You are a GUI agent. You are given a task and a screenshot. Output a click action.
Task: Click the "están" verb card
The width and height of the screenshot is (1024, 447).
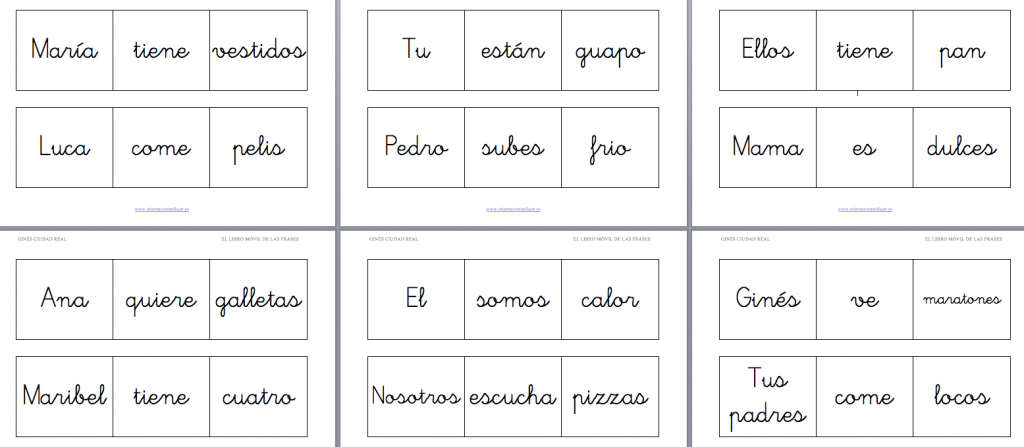[512, 51]
